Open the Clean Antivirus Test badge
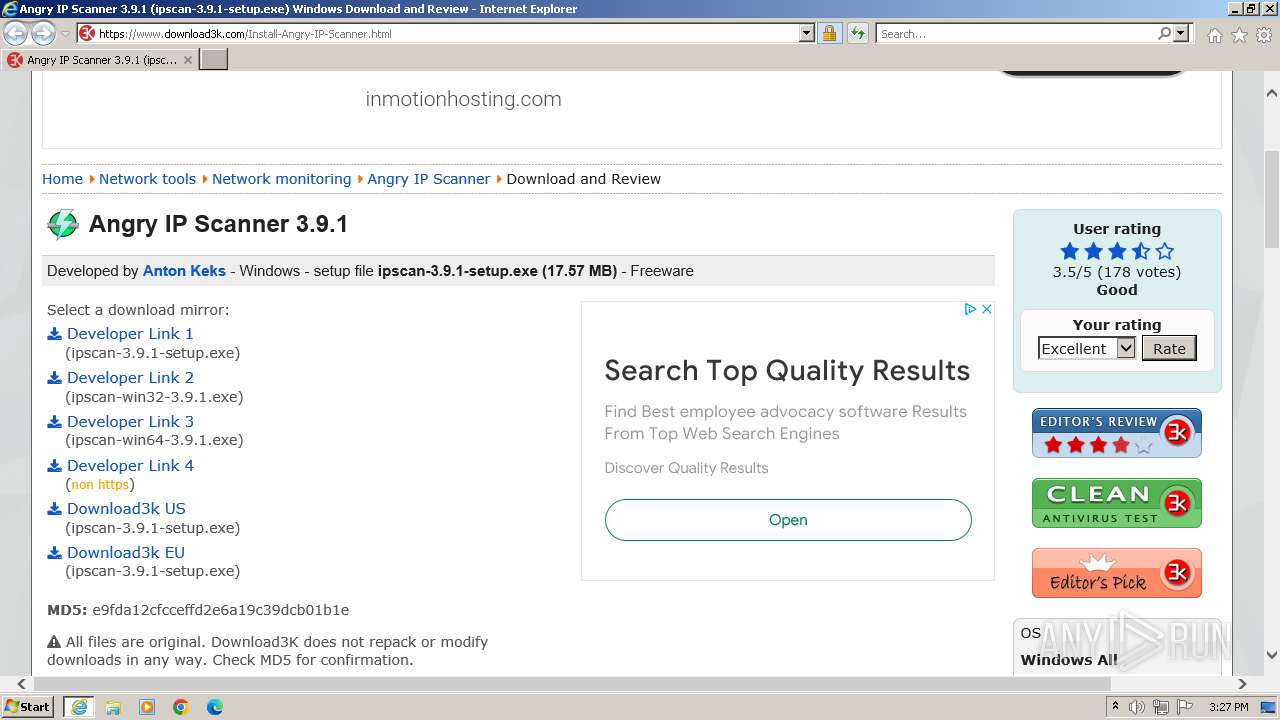Viewport: 1280px width, 720px height. point(1117,503)
